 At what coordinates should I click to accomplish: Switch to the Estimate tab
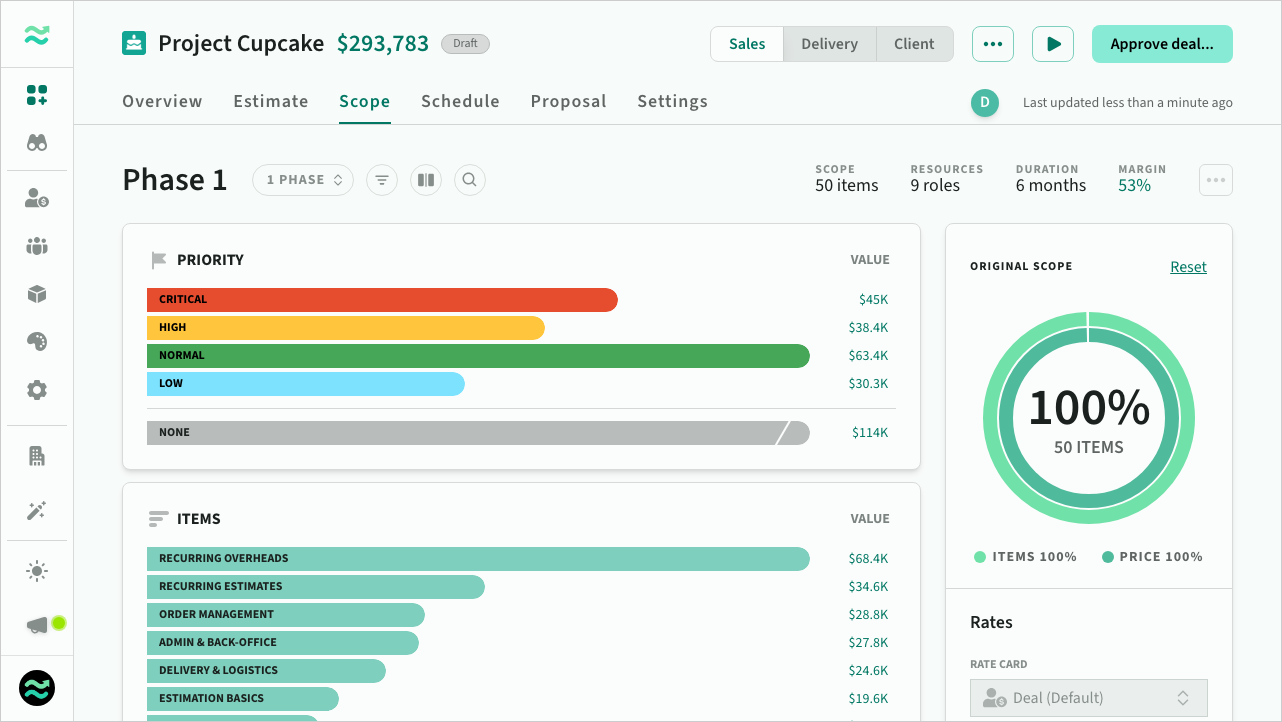click(x=270, y=101)
